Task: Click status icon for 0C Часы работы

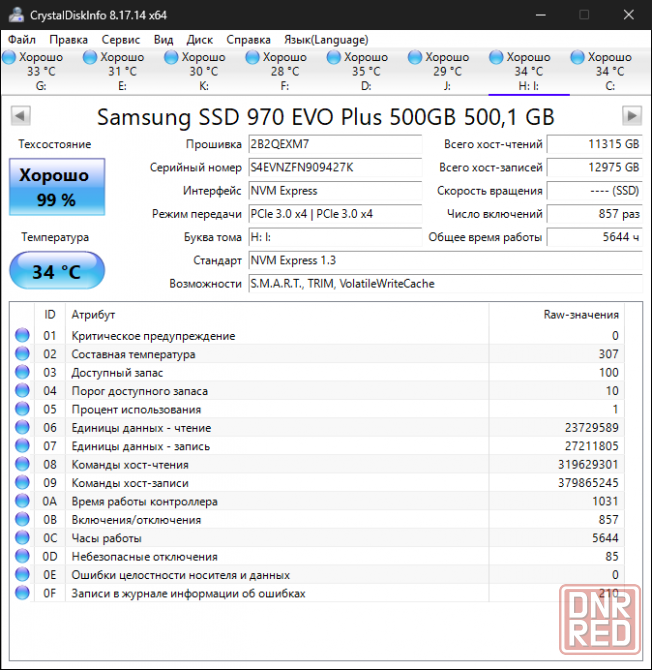Action: click(x=22, y=537)
